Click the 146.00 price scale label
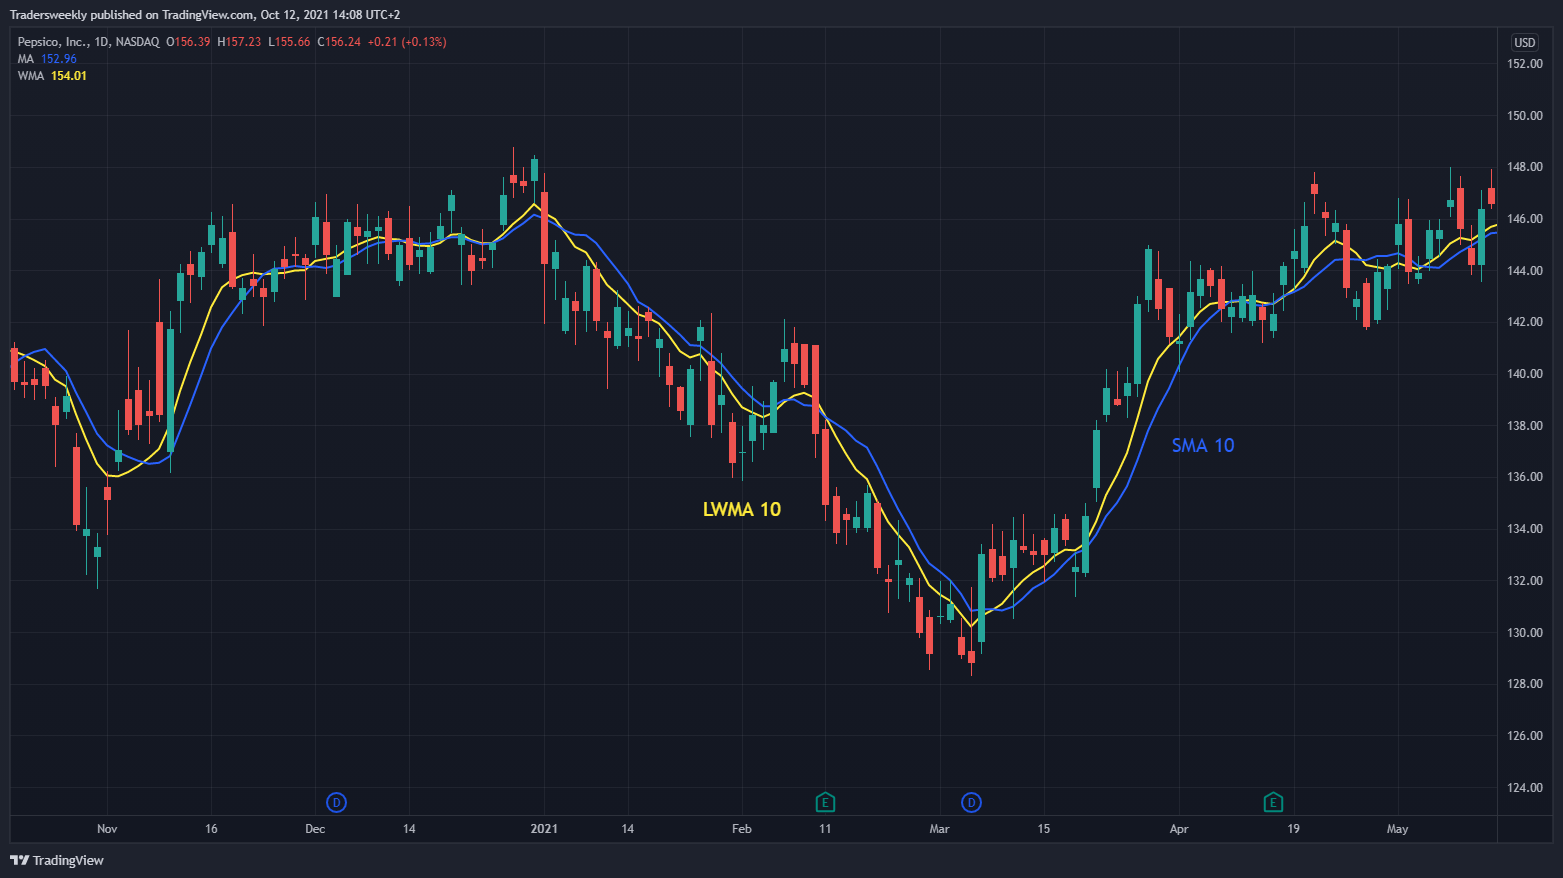 (1525, 219)
